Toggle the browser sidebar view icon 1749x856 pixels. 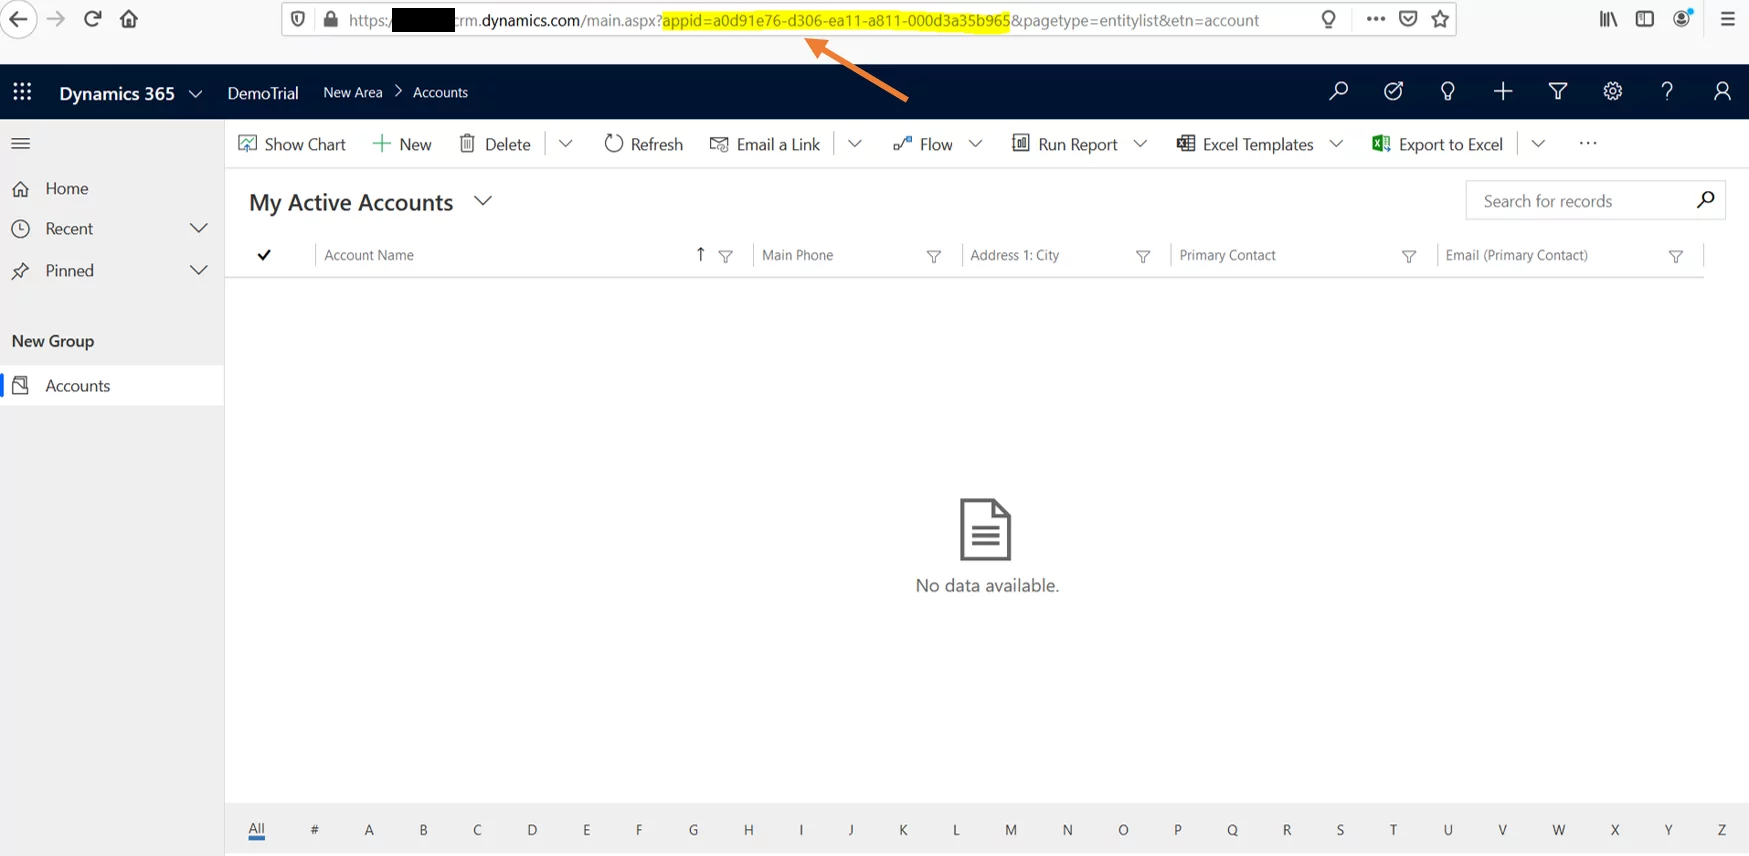(x=1645, y=19)
